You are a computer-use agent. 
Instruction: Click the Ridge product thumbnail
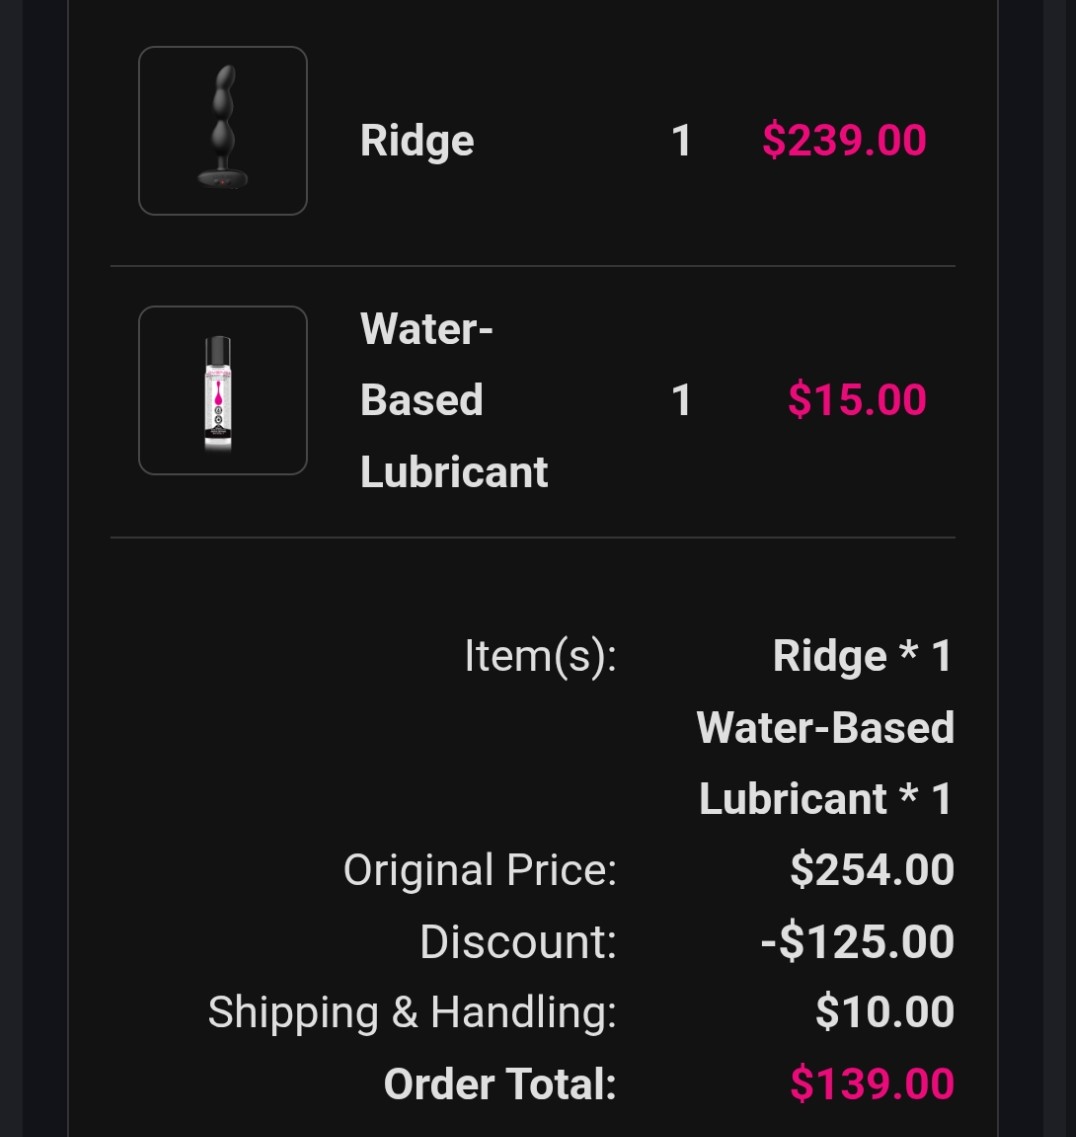tap(222, 131)
